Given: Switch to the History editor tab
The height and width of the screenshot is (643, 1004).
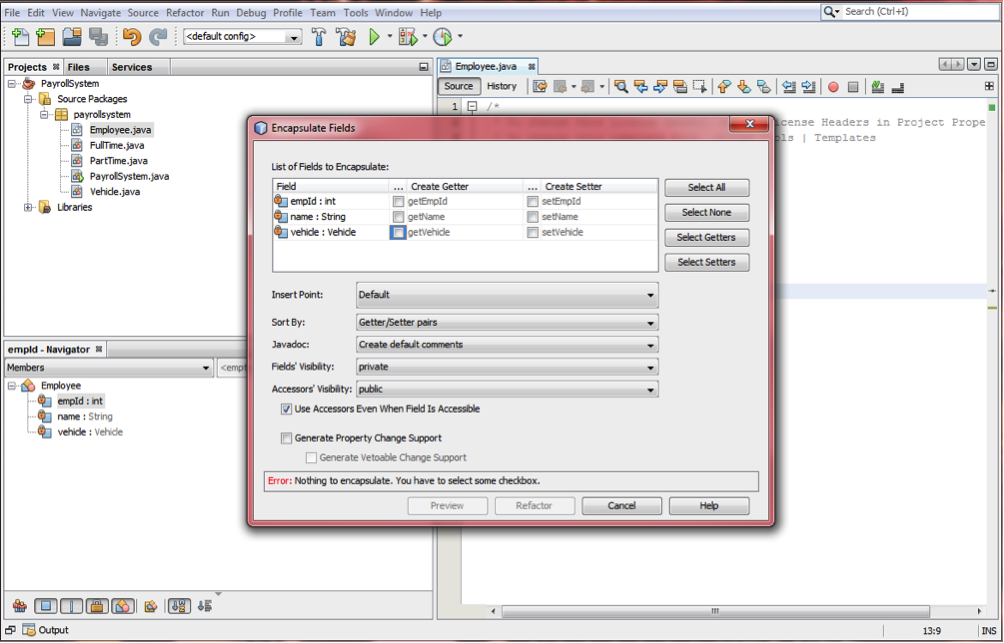Looking at the screenshot, I should [501, 86].
